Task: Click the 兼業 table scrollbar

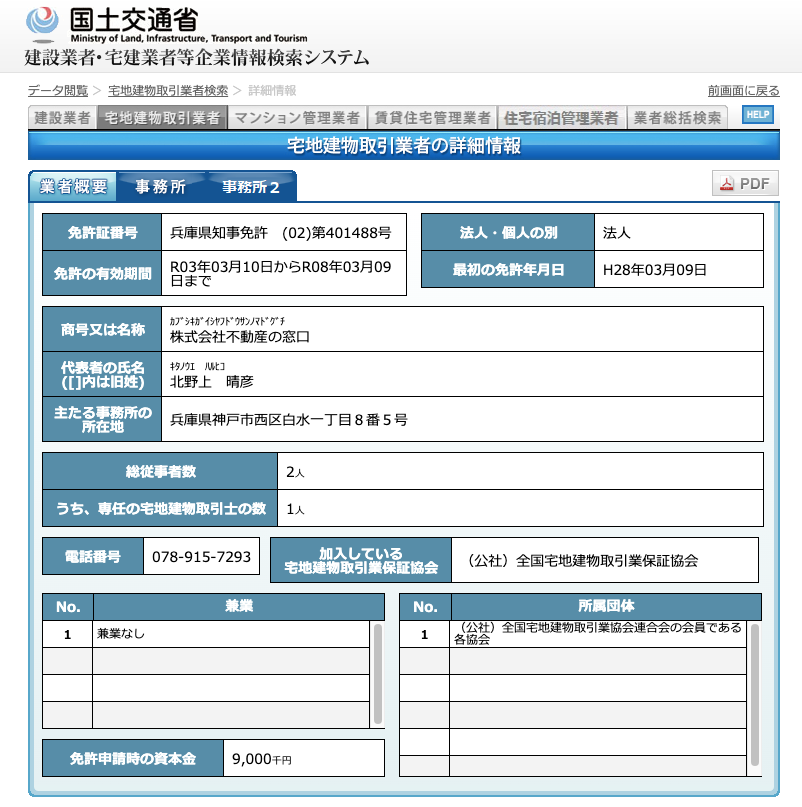Action: tap(377, 673)
